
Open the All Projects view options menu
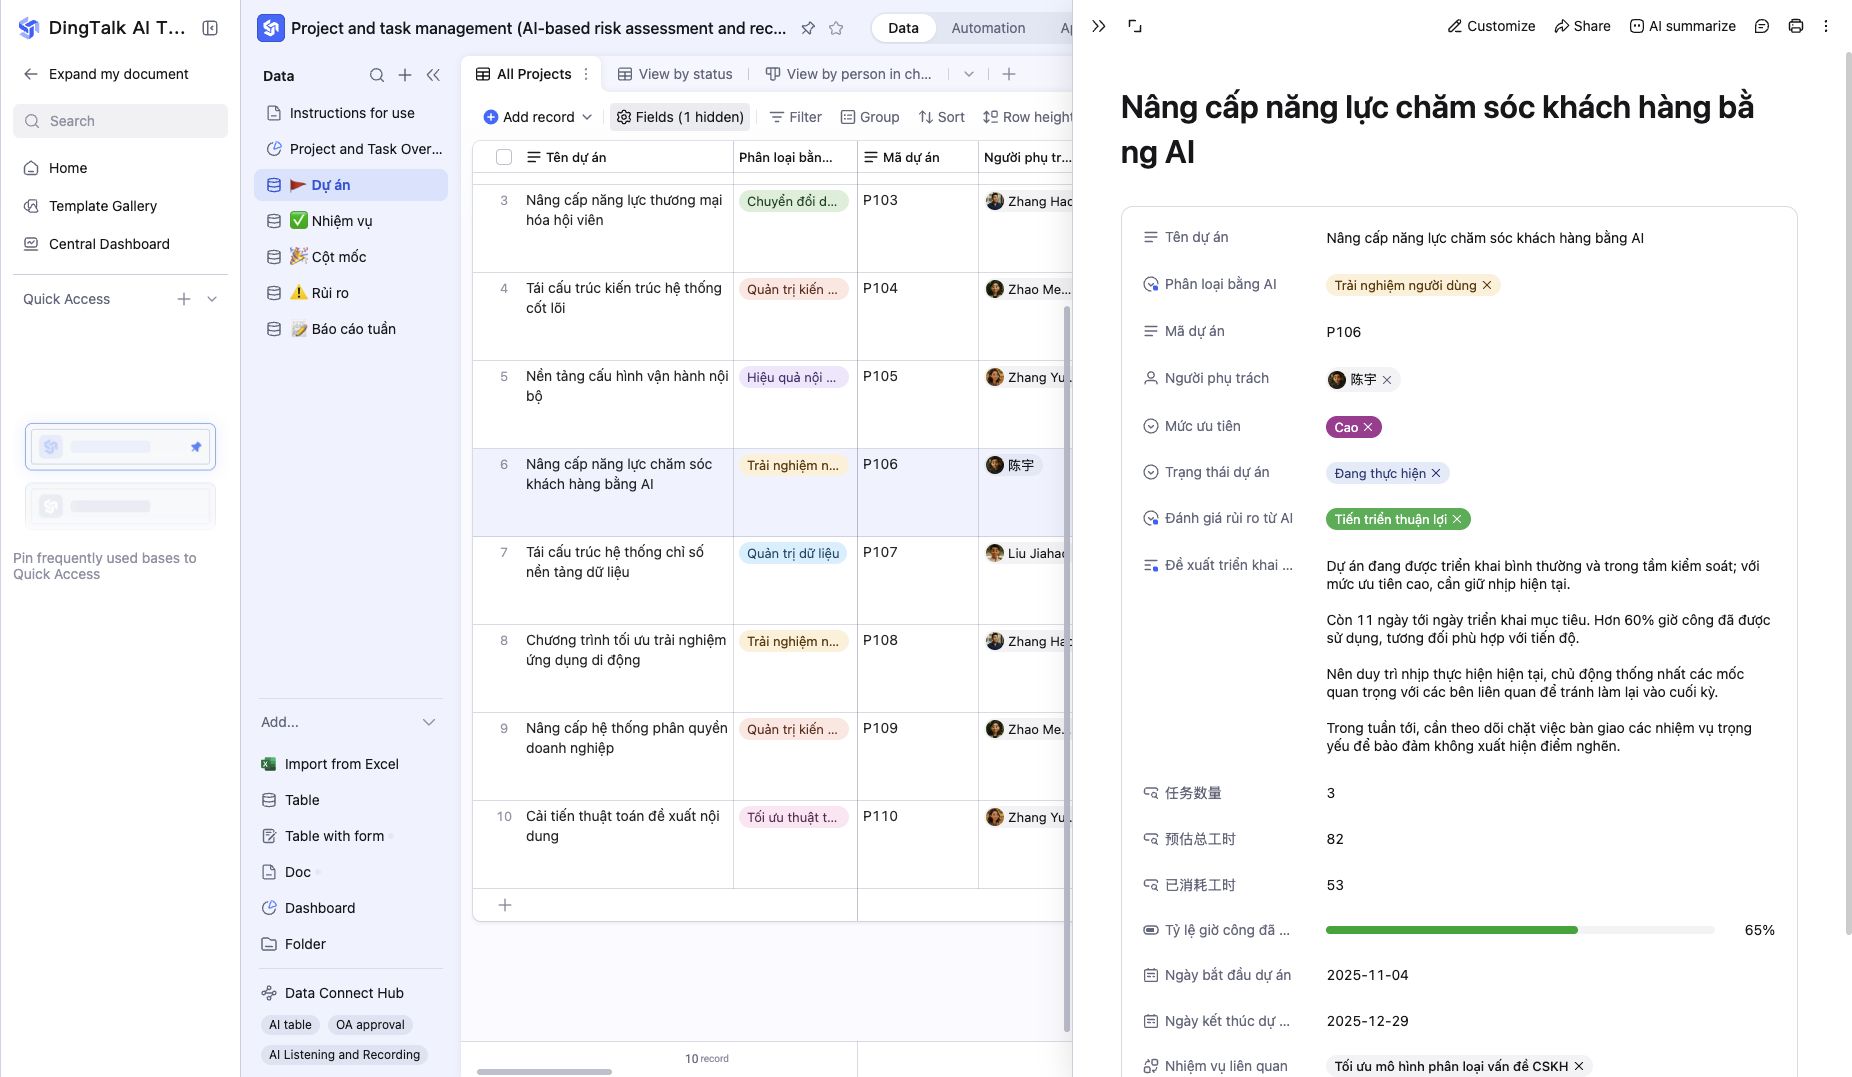(x=586, y=74)
